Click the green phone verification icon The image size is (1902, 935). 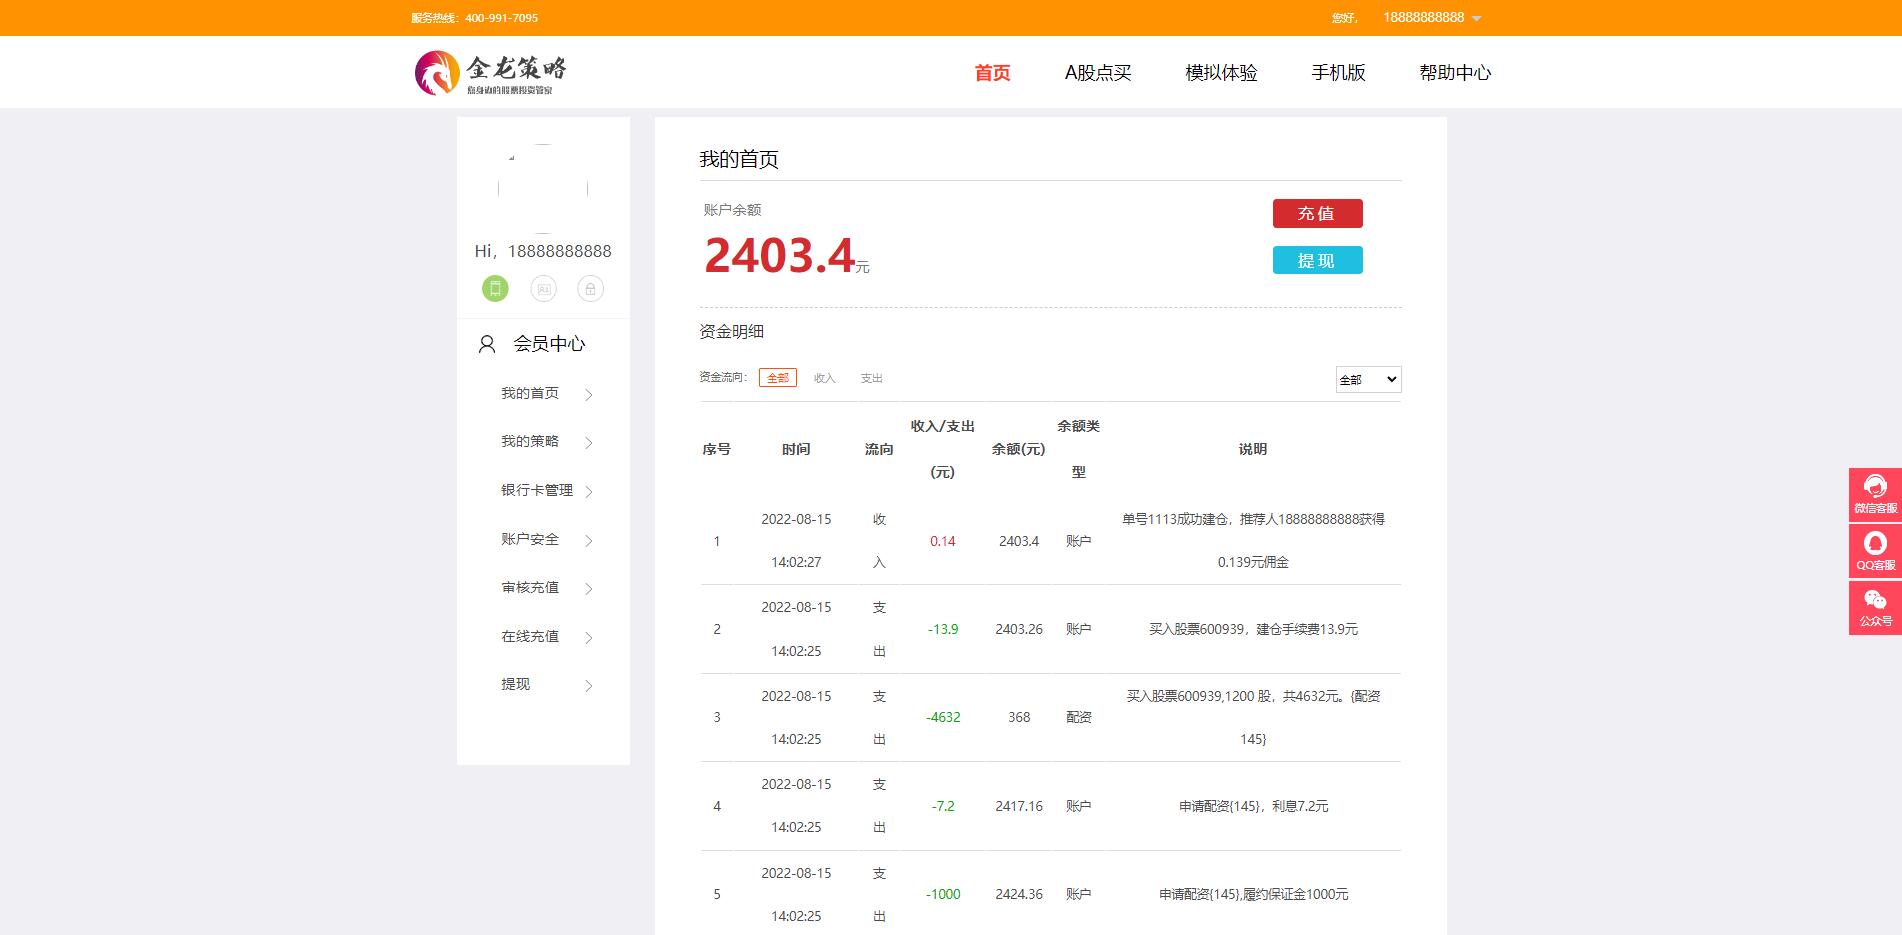click(495, 289)
